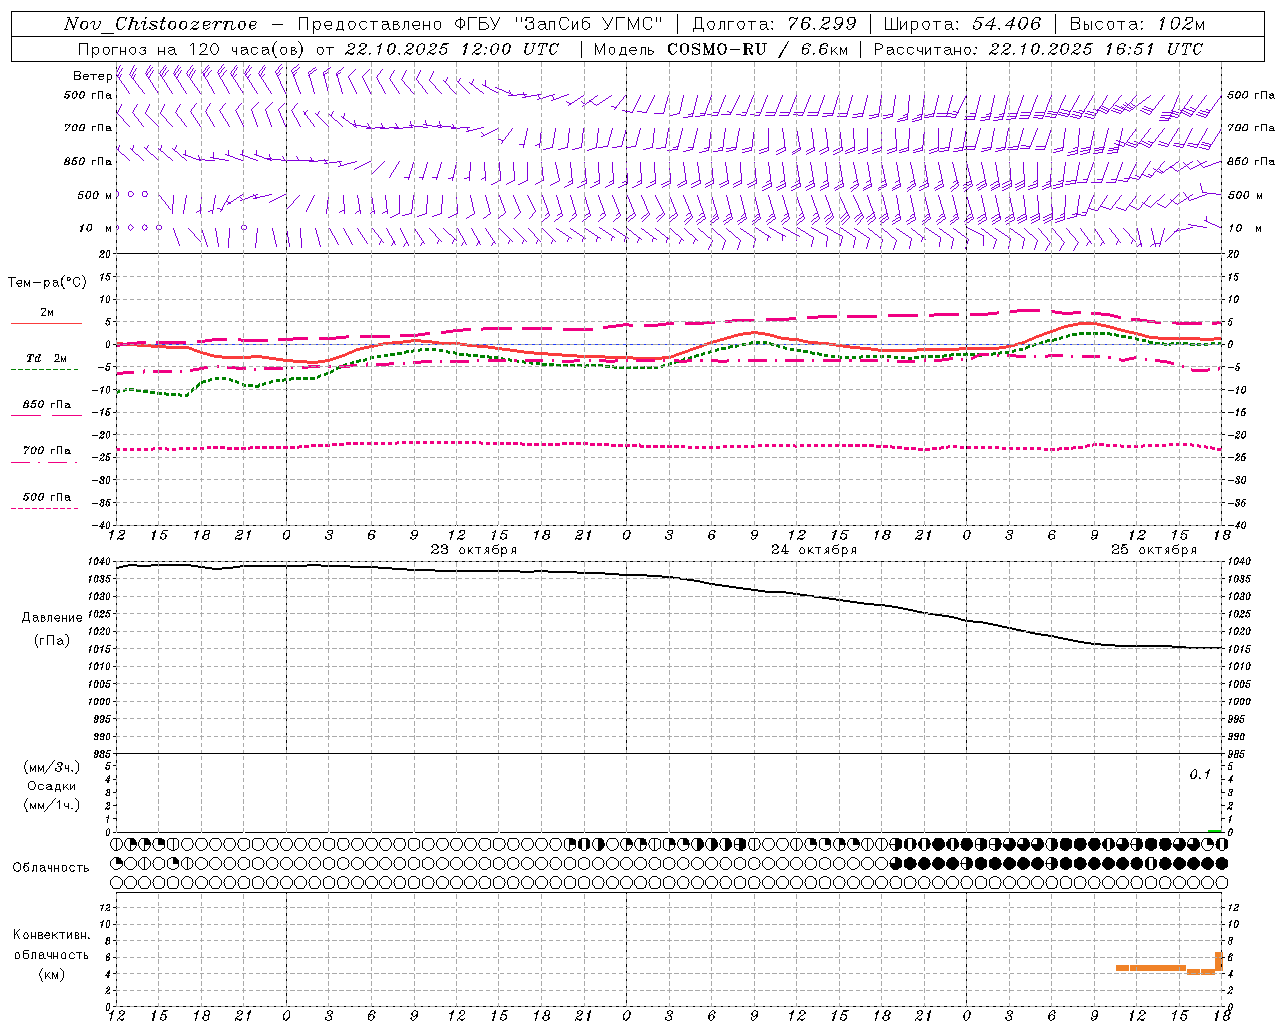Click the (мм/1ч.) precipitation unit label

tap(52, 805)
